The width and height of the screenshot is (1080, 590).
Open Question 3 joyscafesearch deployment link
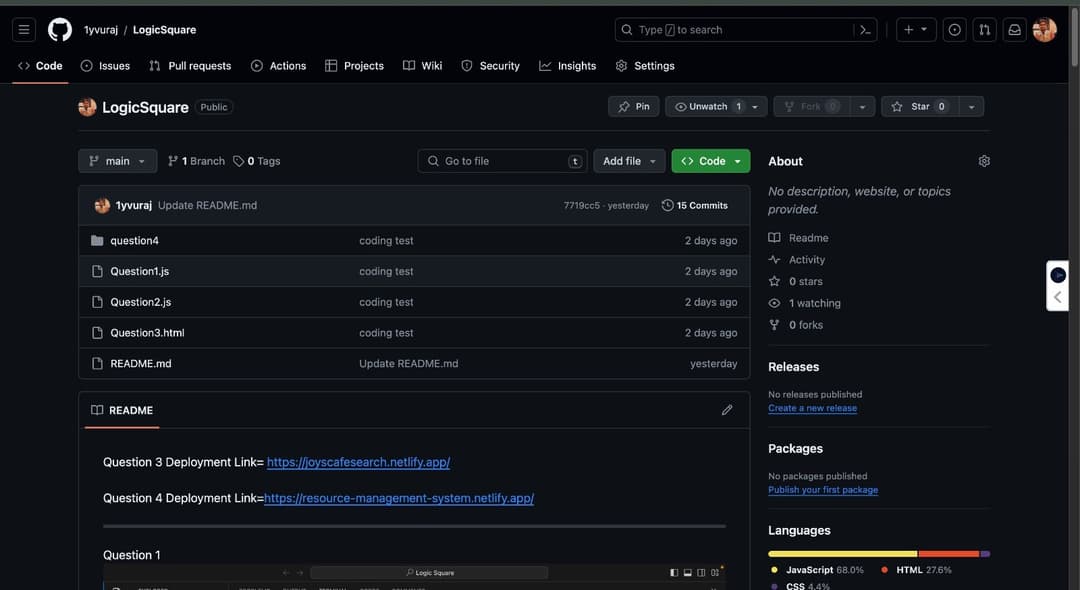(x=358, y=462)
